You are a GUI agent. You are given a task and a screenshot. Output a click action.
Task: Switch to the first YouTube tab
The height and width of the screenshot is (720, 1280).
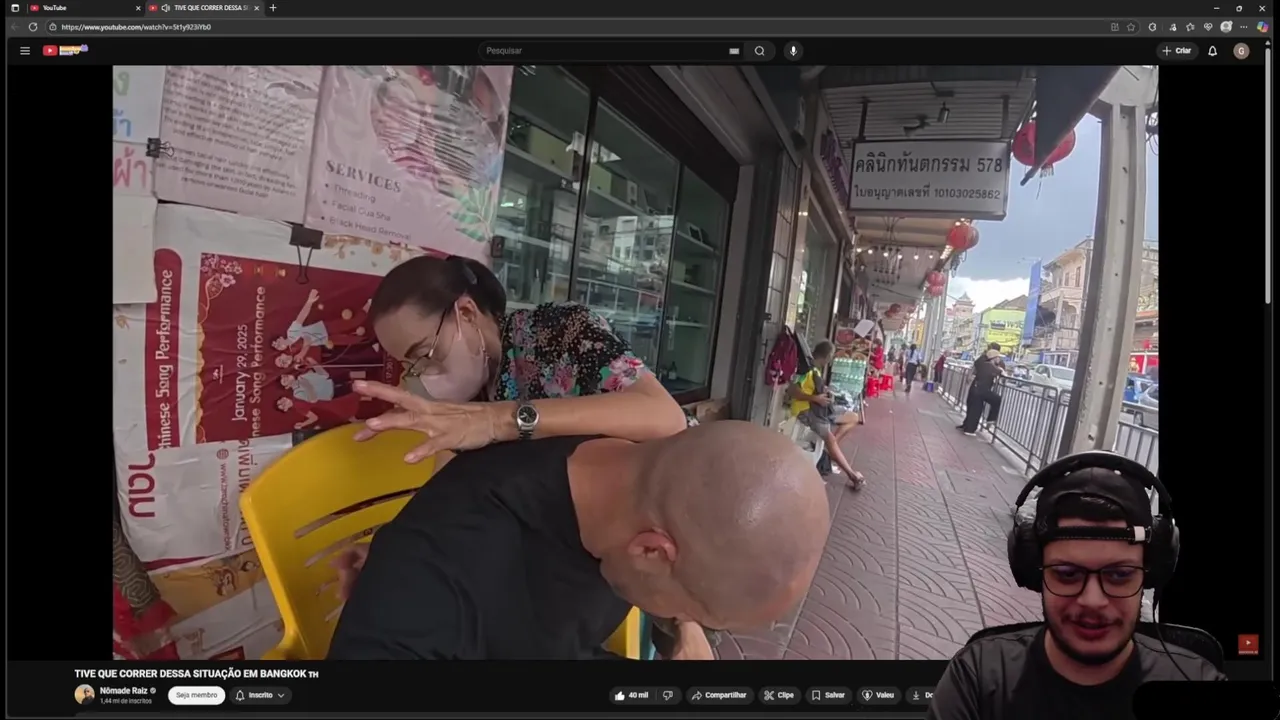pyautogui.click(x=85, y=8)
